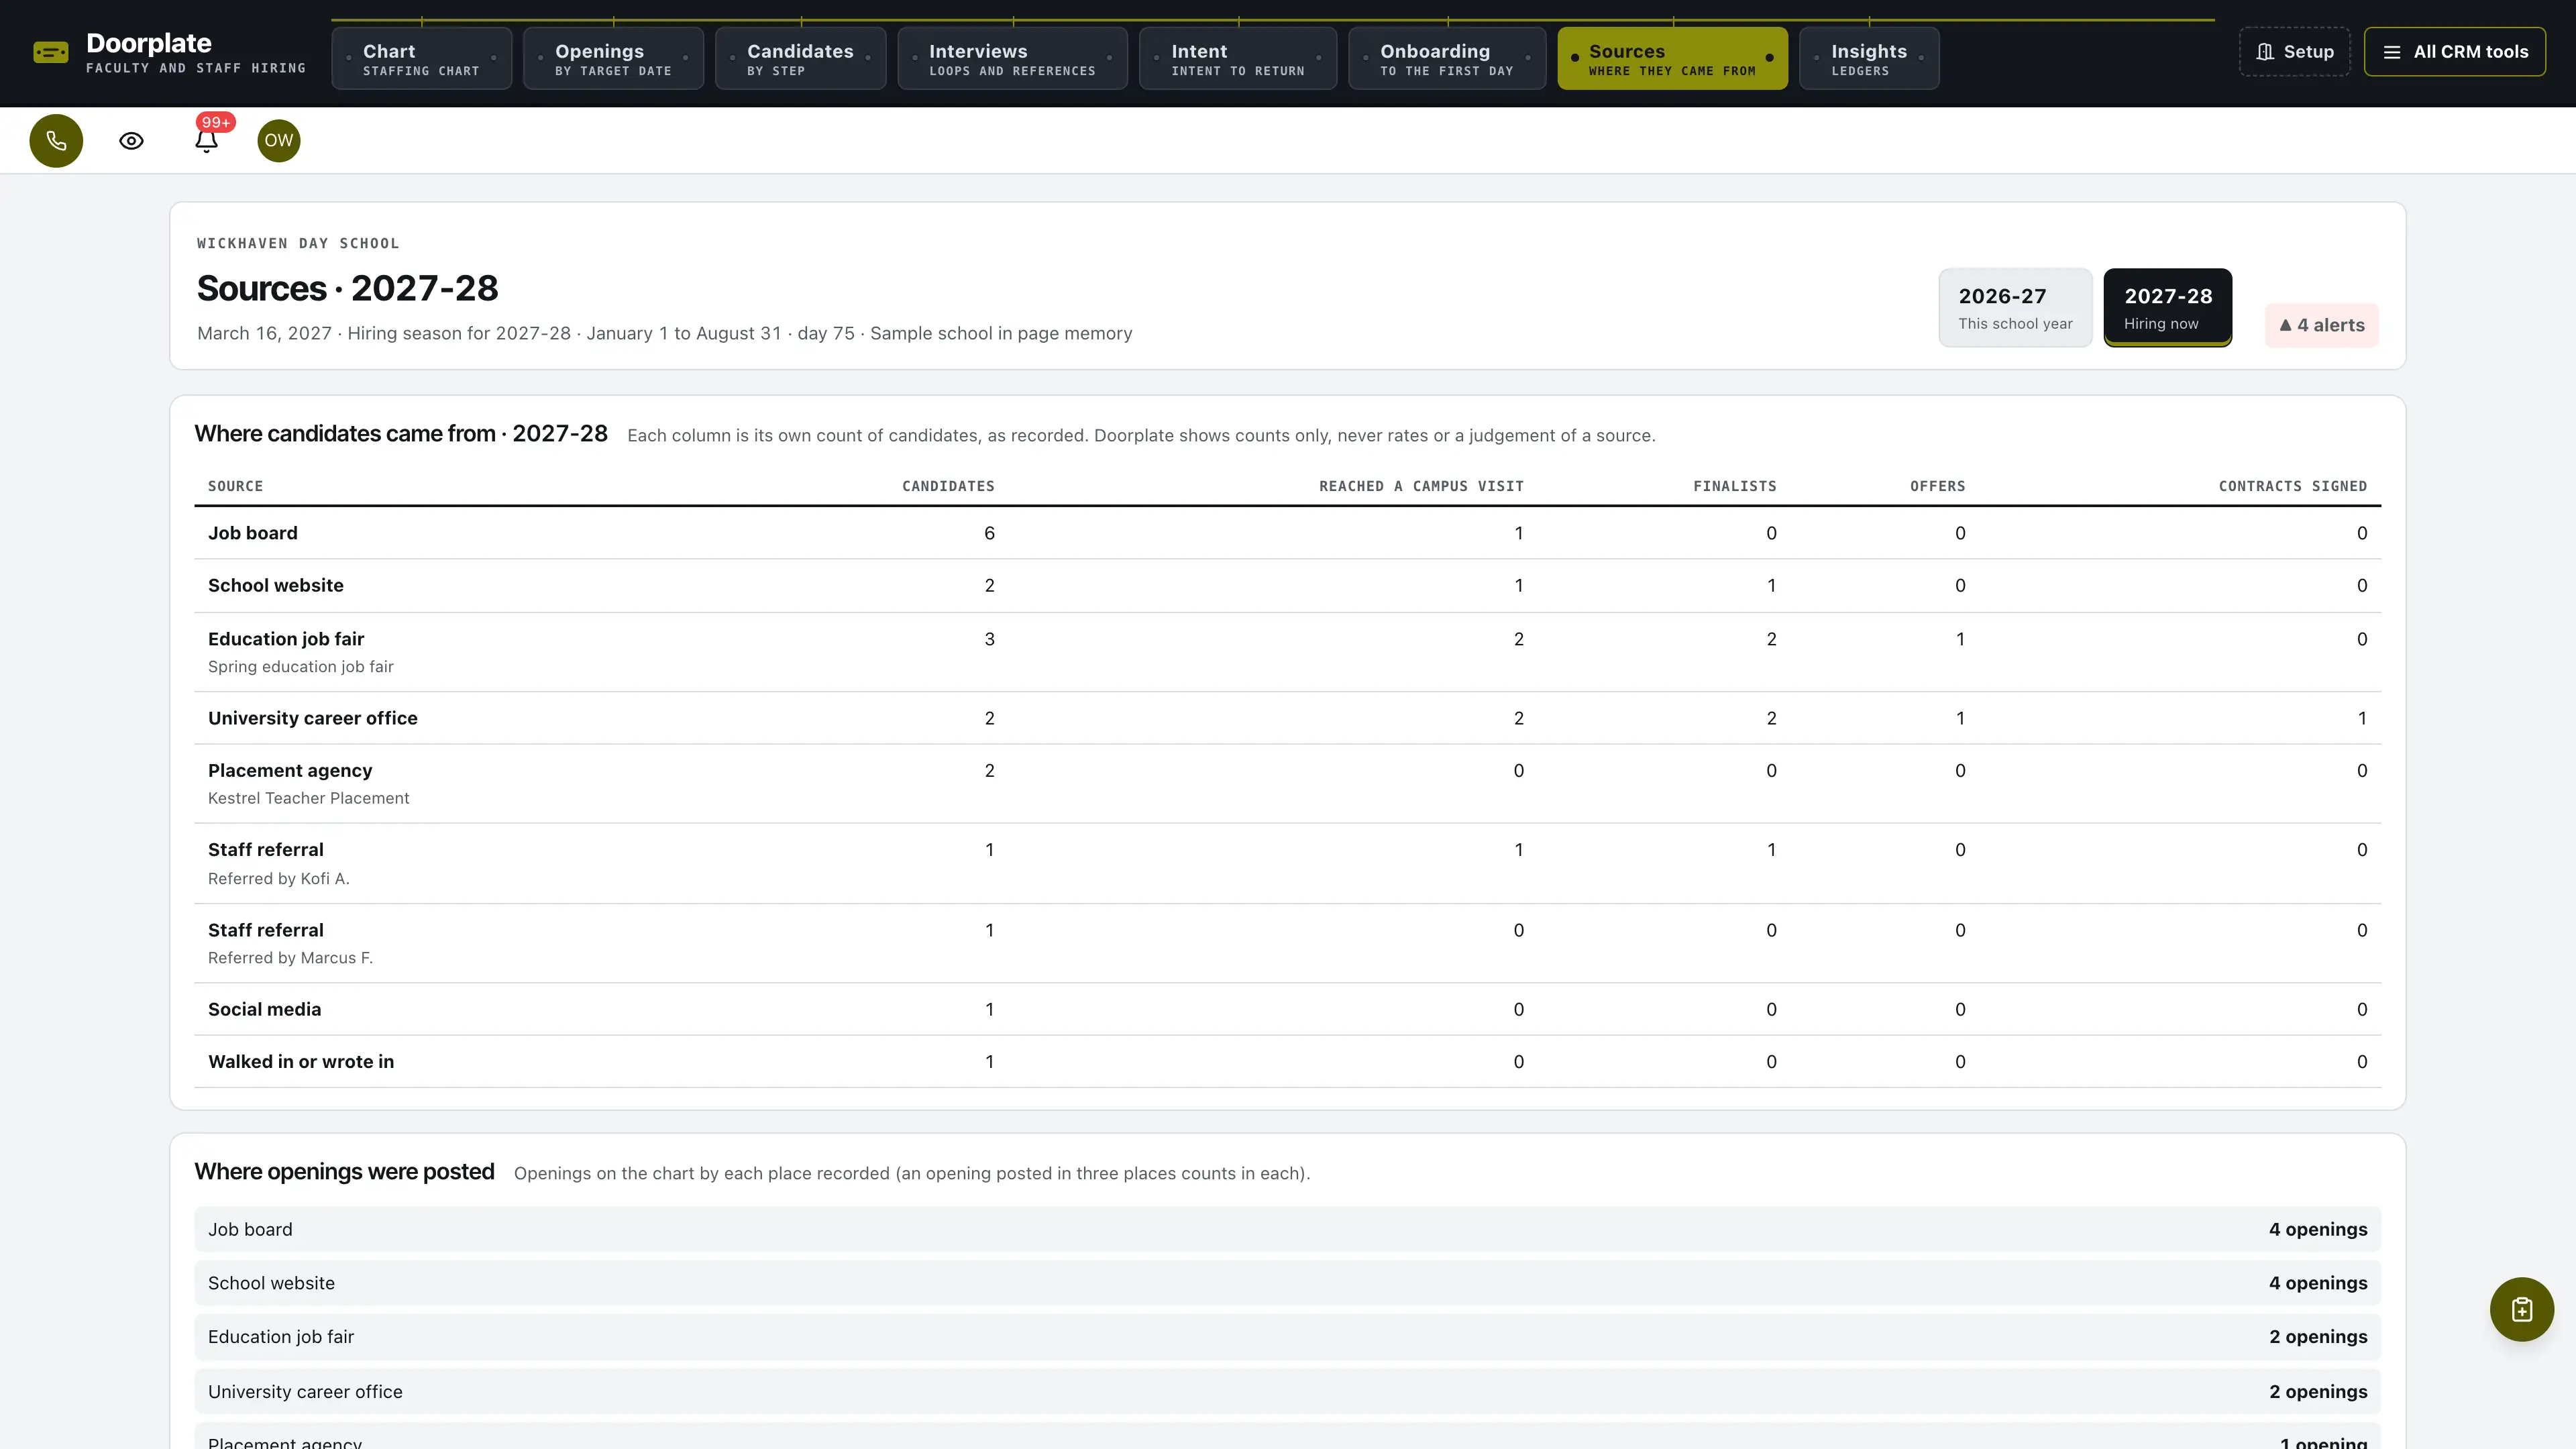Screen dimensions: 2576x1449
Task: Select Walked in or wrote in row
Action: (x=1287, y=1062)
